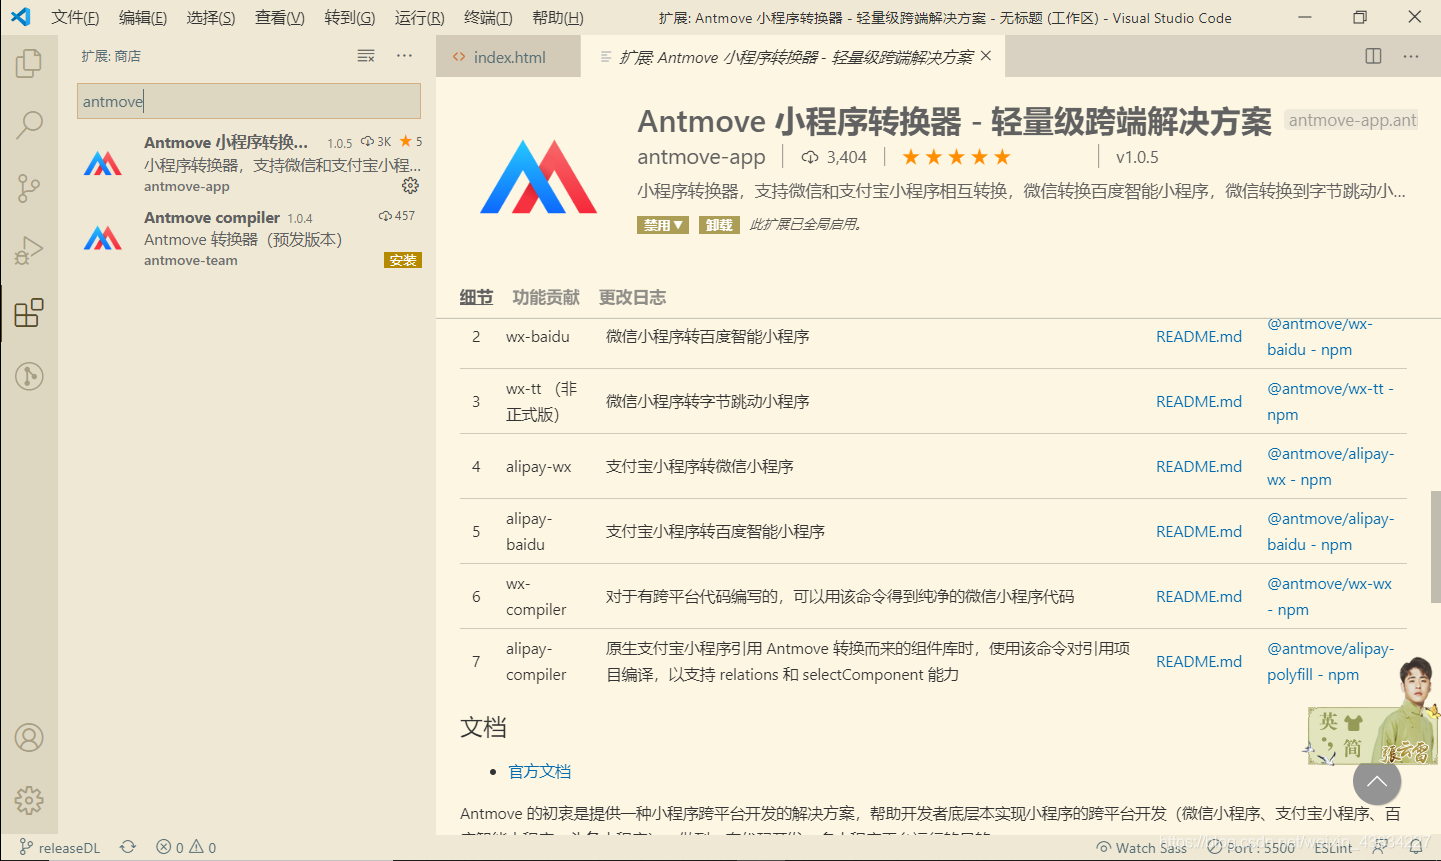Image resolution: width=1441 pixels, height=861 pixels.
Task: Click the Antmove extension large logo
Action: click(539, 177)
